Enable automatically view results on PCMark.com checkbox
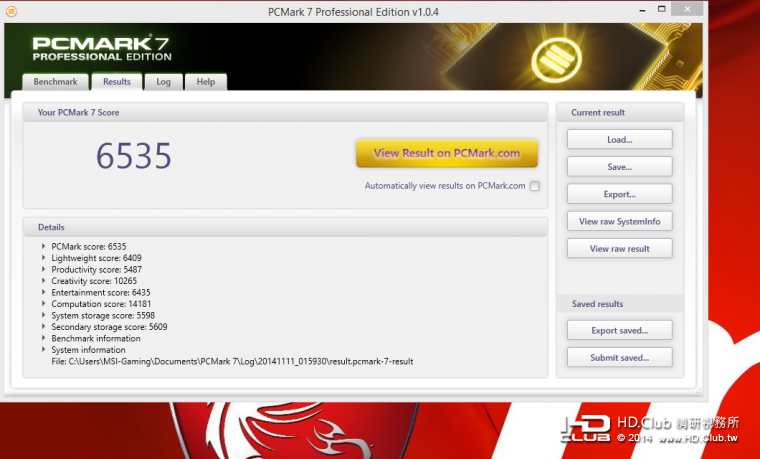The image size is (760, 459). click(x=534, y=186)
